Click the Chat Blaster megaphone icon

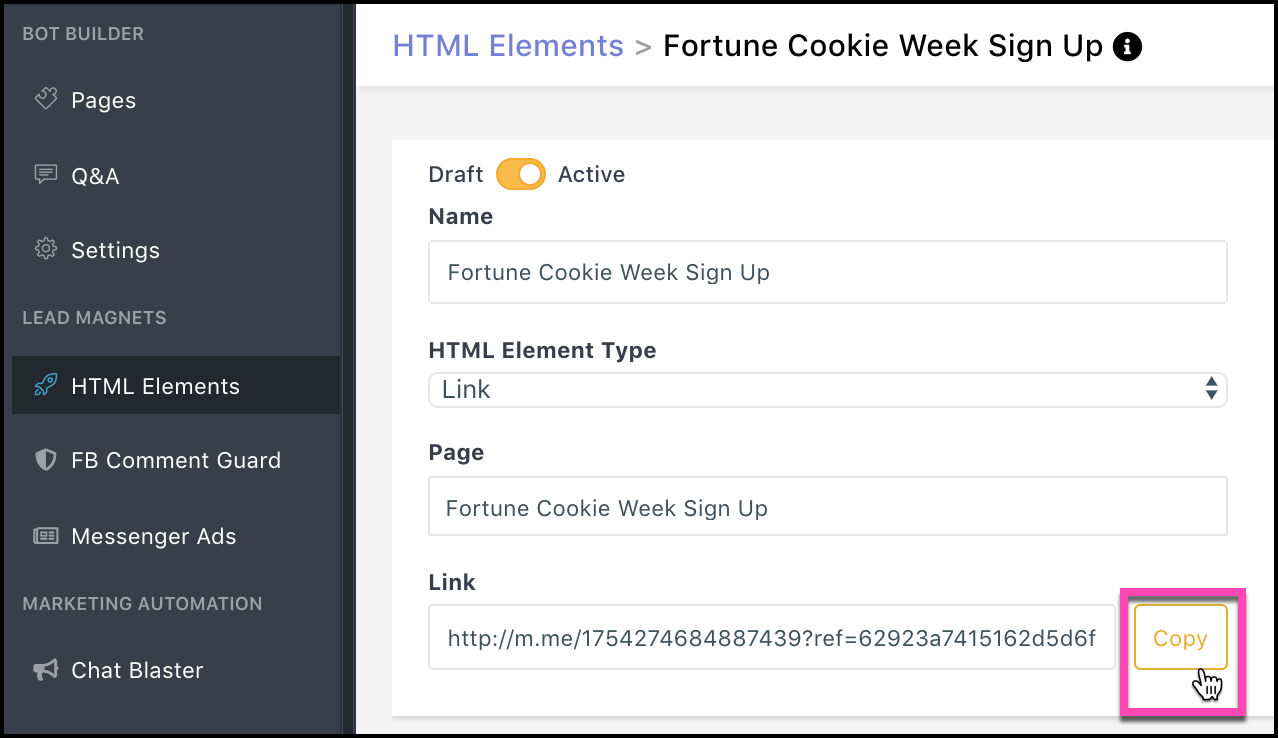click(x=45, y=670)
